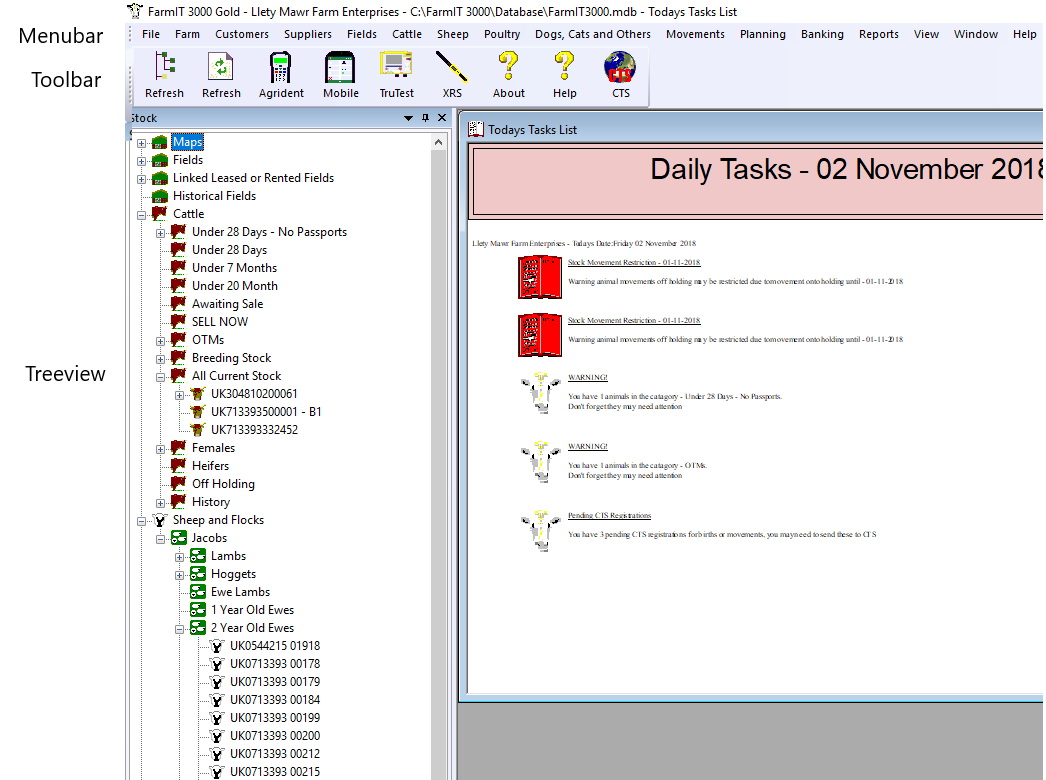
Task: Click the Help question-mark toolbar button
Action: click(564, 75)
